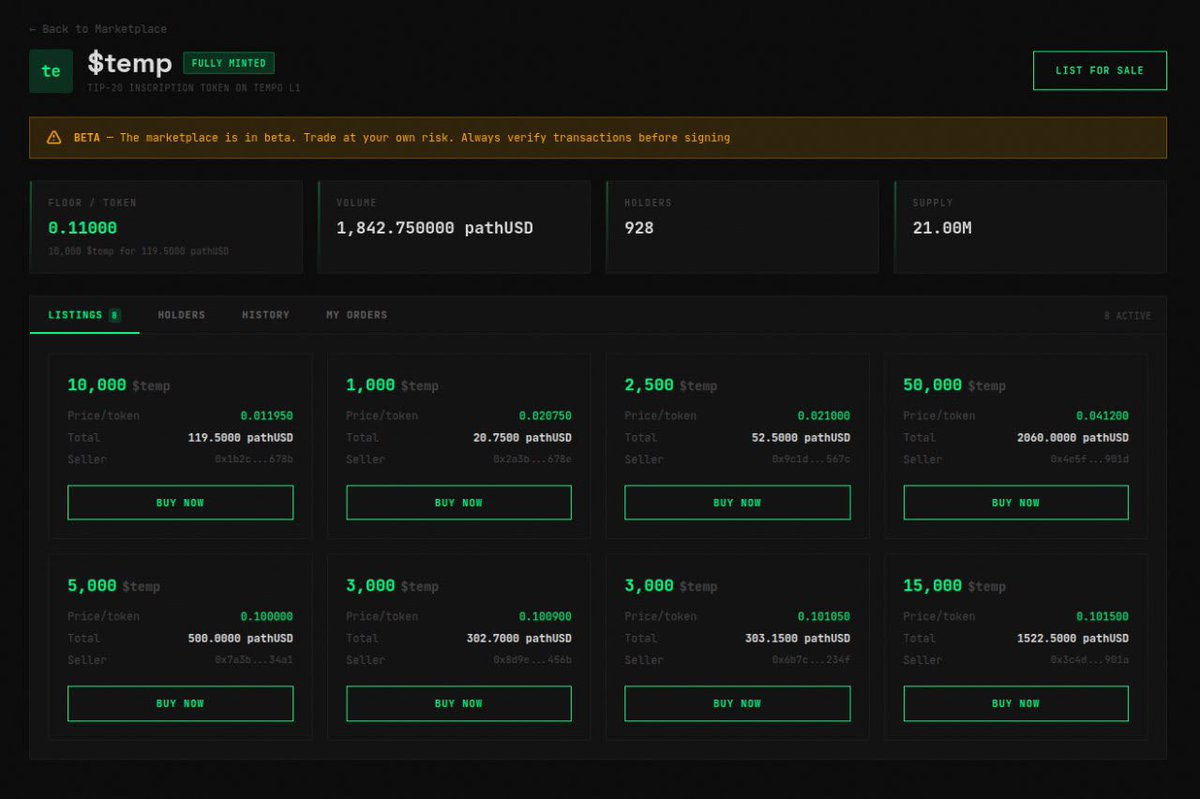Click the $temp token title
The height and width of the screenshot is (799, 1200).
129,63
